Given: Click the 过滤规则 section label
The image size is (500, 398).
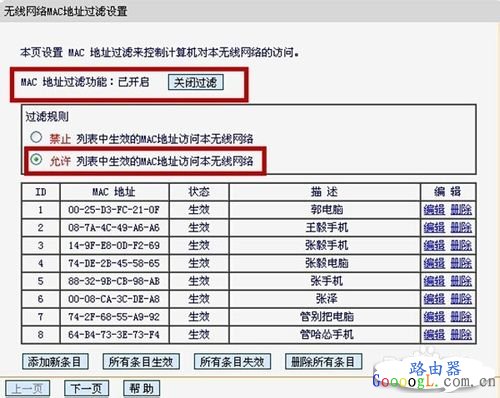Looking at the screenshot, I should click(47, 117).
